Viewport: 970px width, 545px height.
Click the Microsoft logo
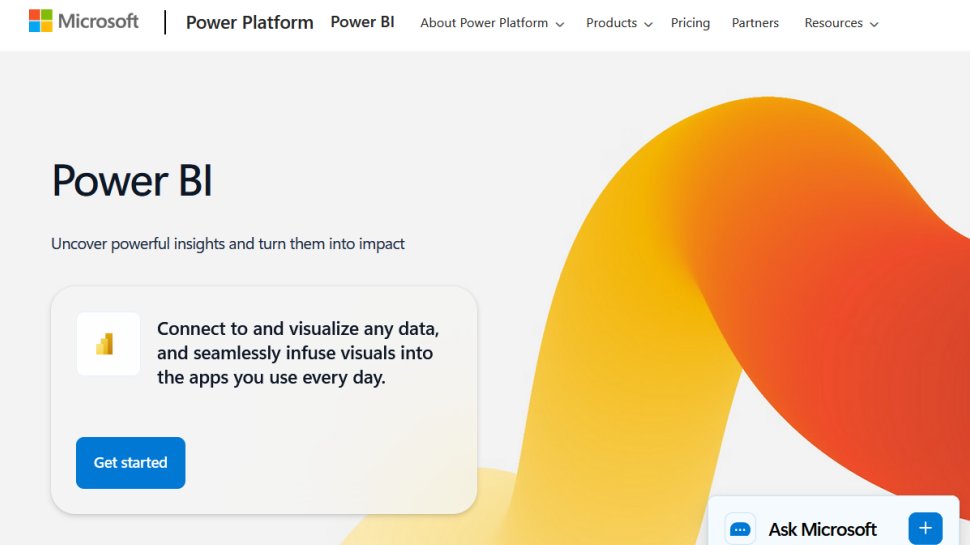pyautogui.click(x=84, y=22)
